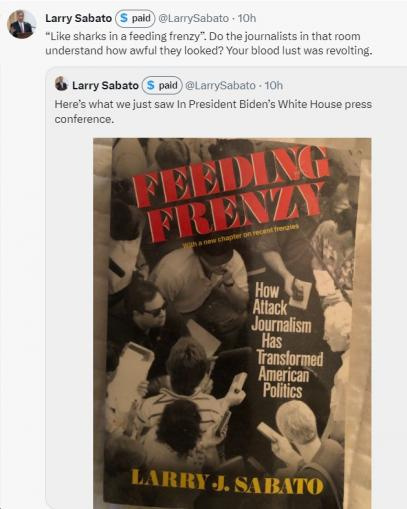Click @LarrySabato handle in top tweet
This screenshot has width=407, height=509.
click(193, 18)
